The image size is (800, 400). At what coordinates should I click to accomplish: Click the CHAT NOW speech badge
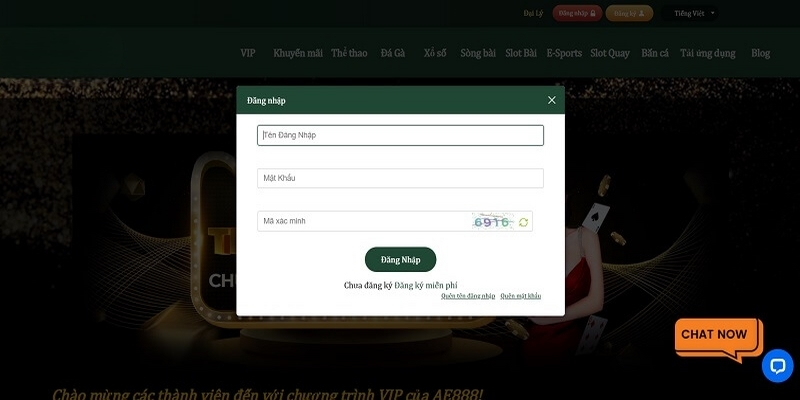coord(718,339)
